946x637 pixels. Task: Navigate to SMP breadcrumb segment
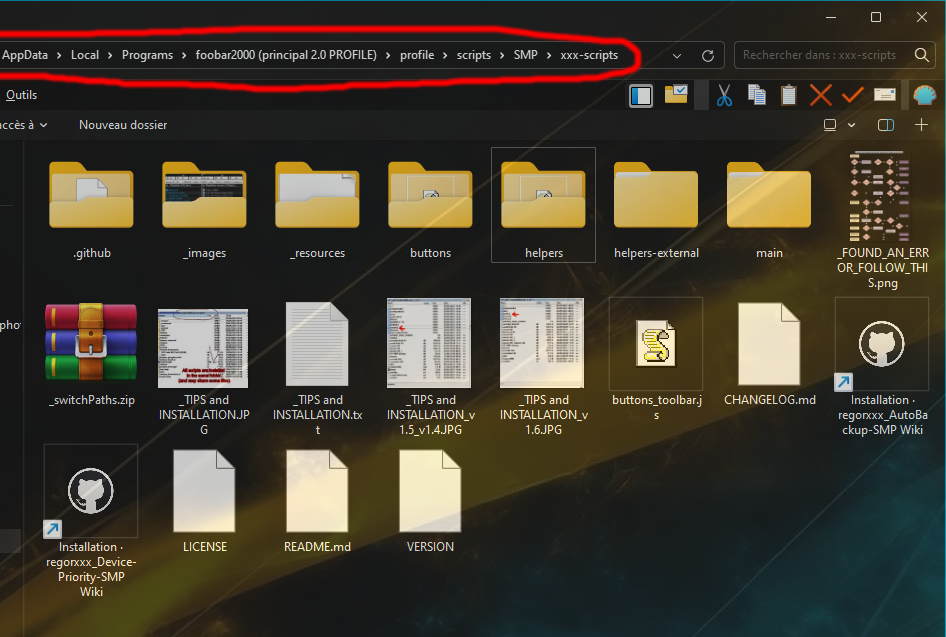coord(525,55)
